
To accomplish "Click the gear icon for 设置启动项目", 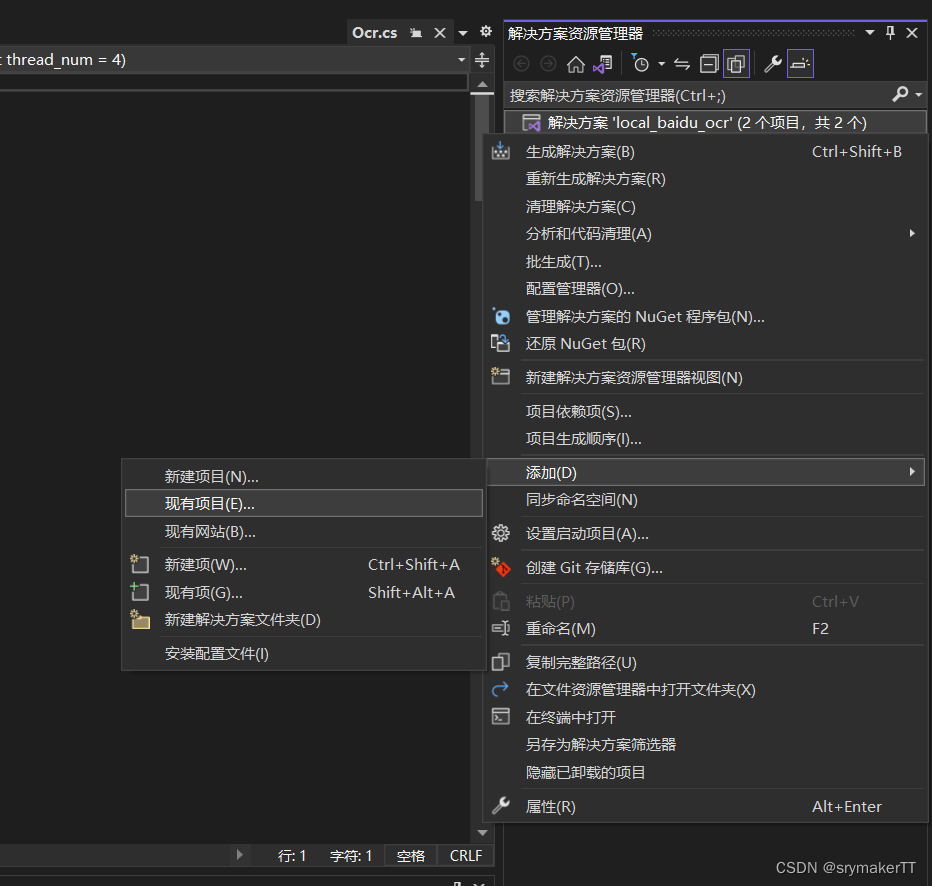I will 500,533.
